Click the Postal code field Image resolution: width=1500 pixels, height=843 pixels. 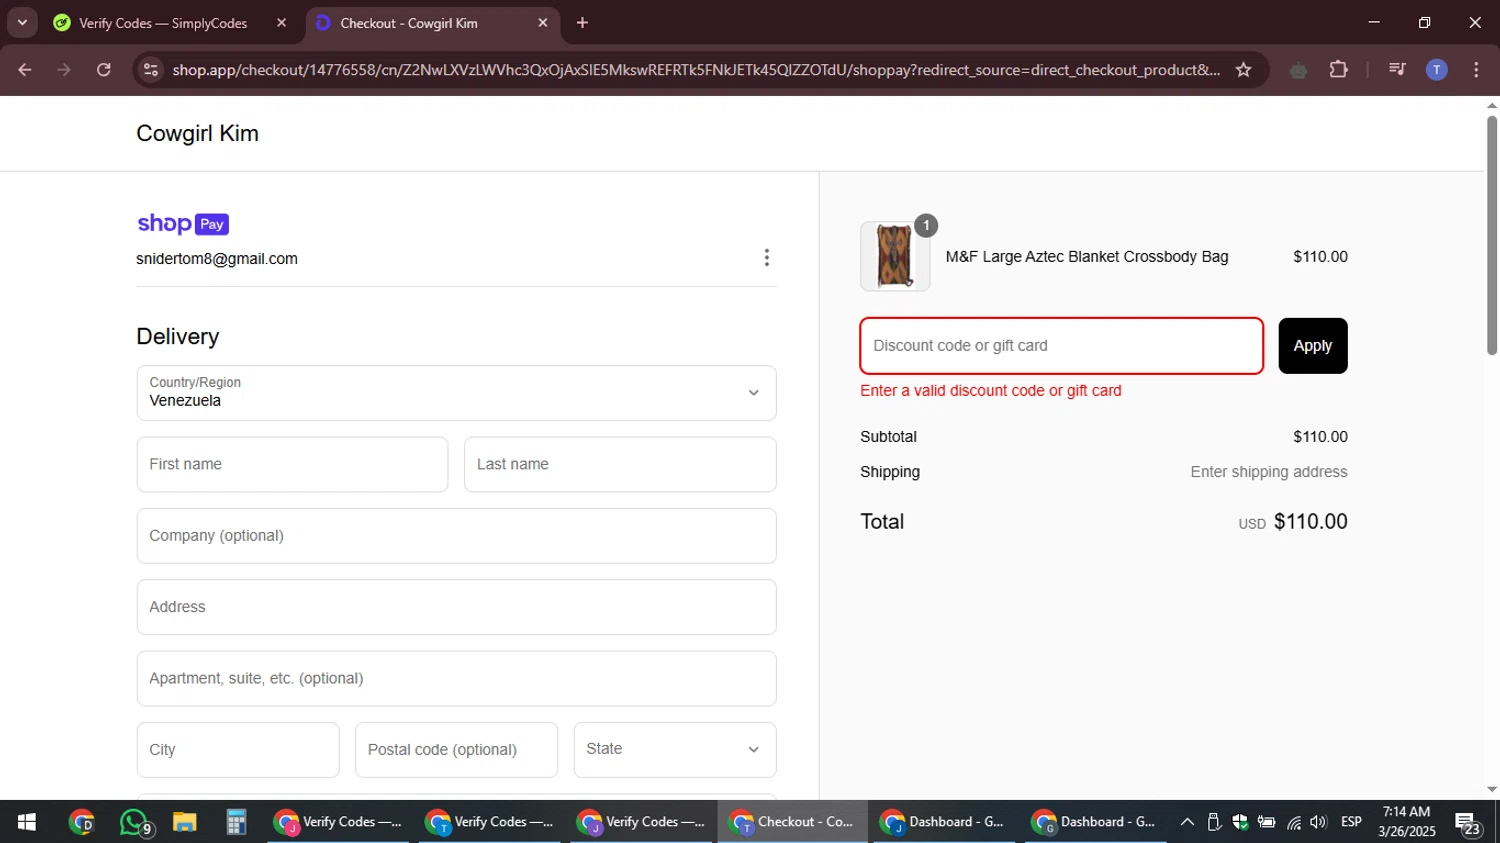point(456,750)
